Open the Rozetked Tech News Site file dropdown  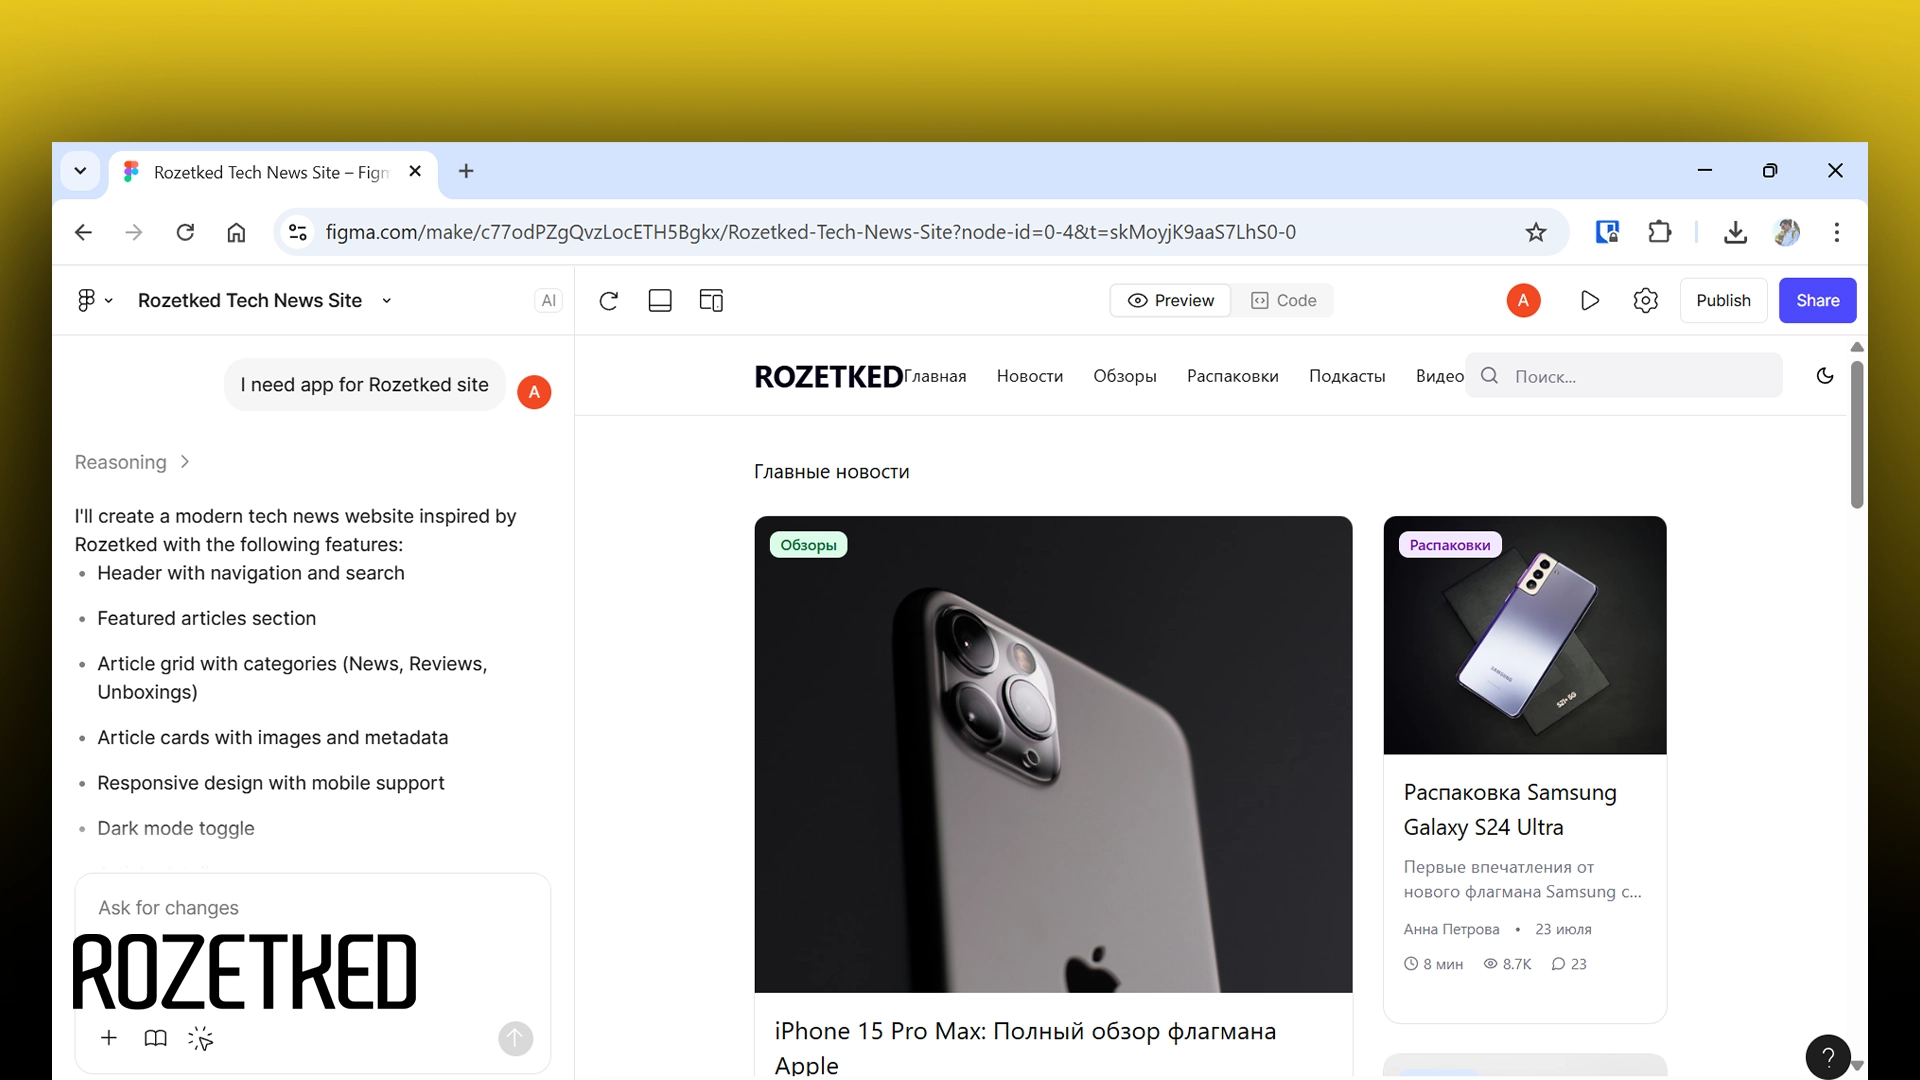(x=387, y=300)
